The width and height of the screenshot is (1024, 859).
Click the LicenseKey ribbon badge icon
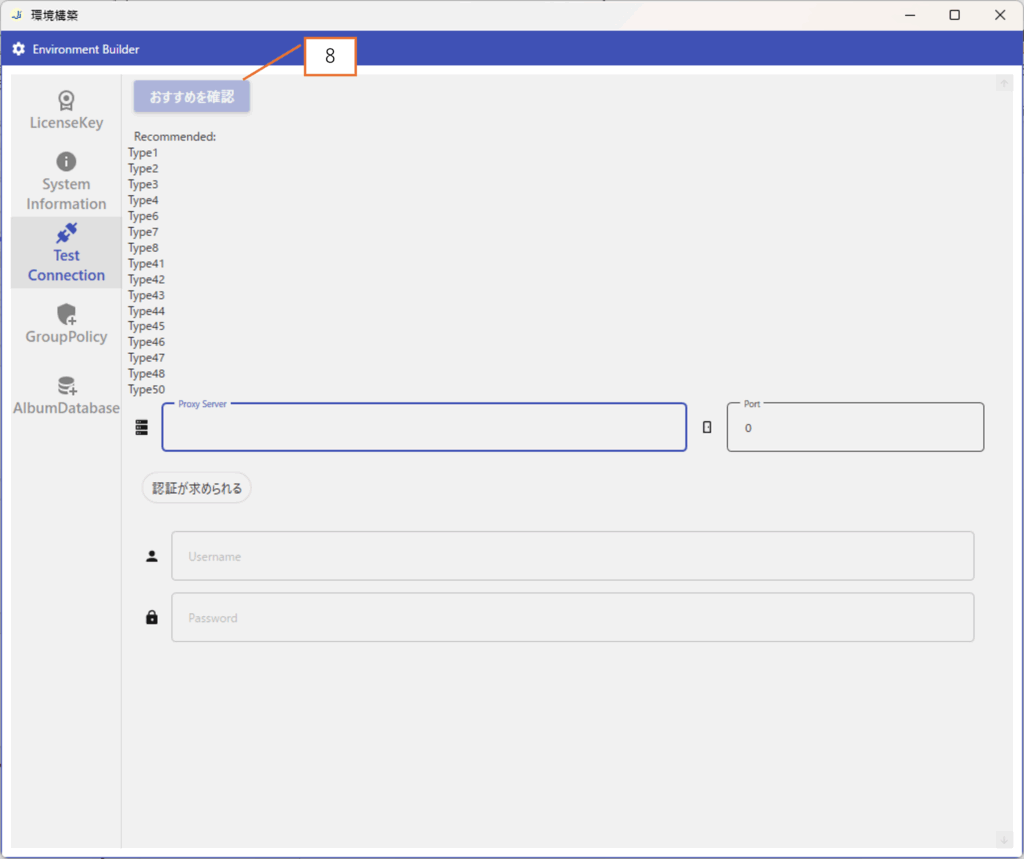pos(66,100)
